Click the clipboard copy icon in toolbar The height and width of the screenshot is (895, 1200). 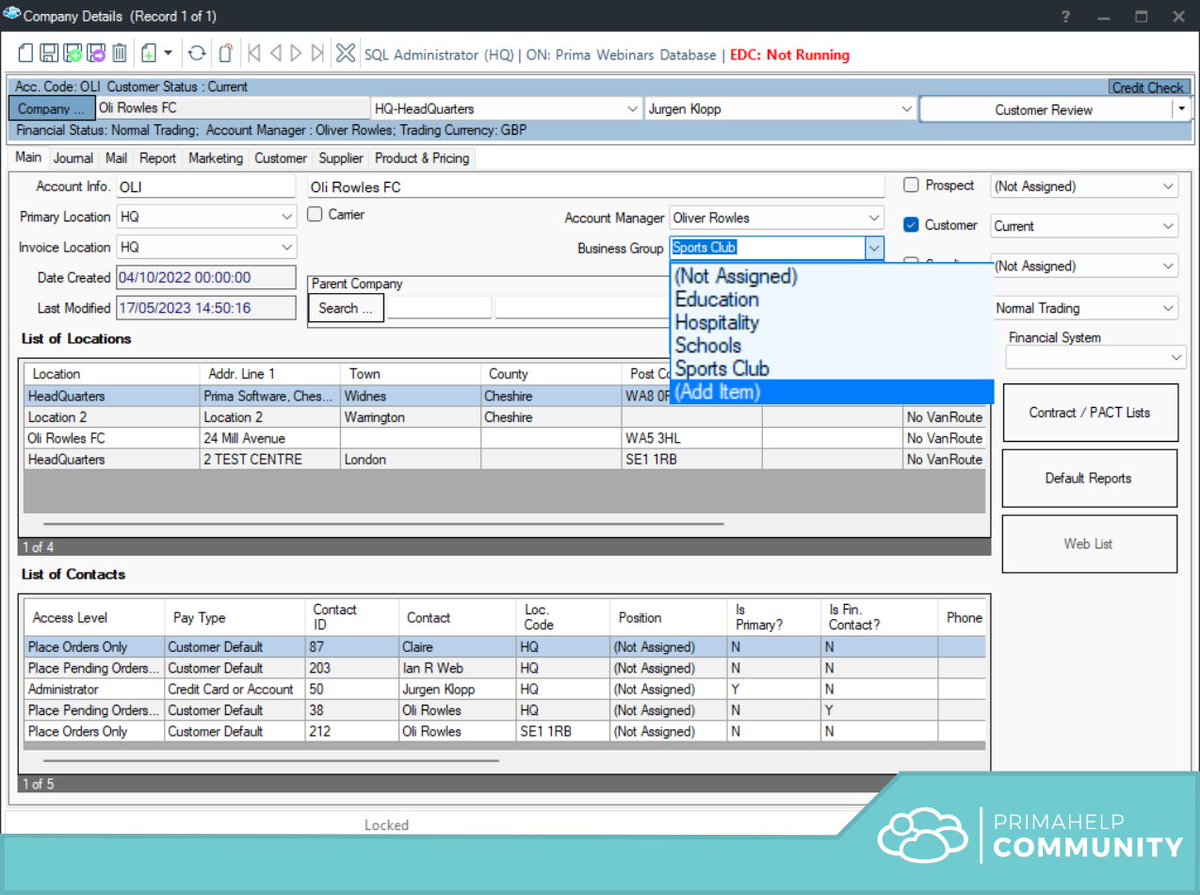[226, 54]
